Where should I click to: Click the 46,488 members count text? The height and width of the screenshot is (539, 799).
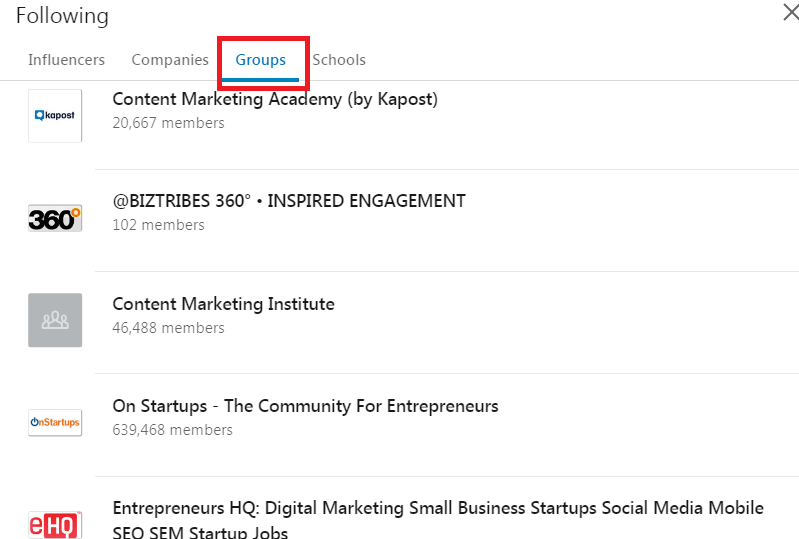pos(168,328)
